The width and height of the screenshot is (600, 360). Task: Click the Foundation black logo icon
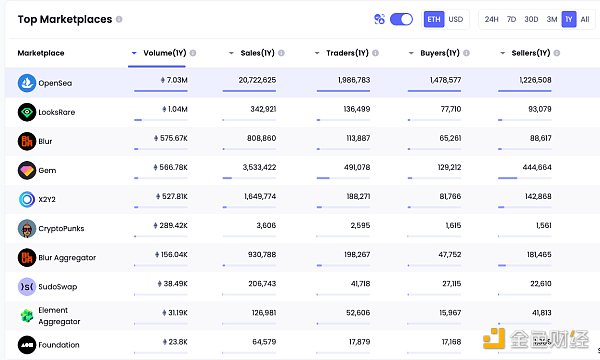coord(27,345)
